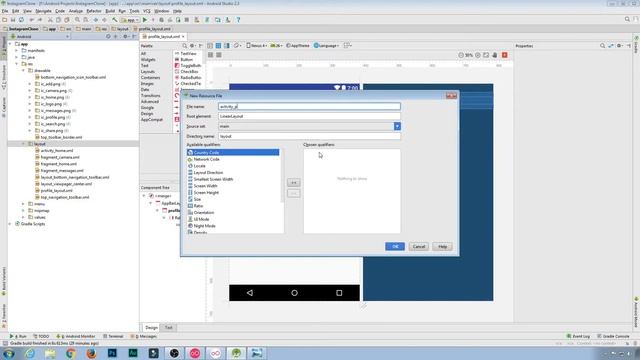Open the File menu
This screenshot has width=640, height=360.
[5, 11]
